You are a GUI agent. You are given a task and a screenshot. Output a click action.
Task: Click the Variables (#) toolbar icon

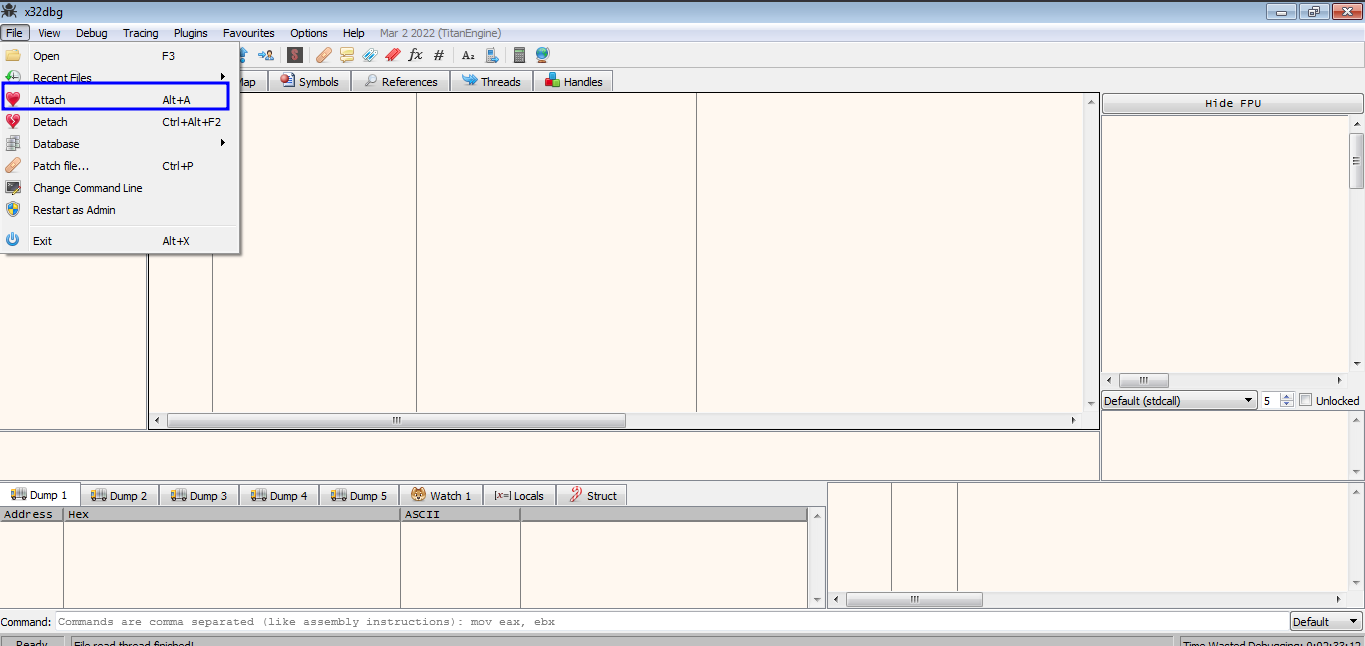point(439,55)
